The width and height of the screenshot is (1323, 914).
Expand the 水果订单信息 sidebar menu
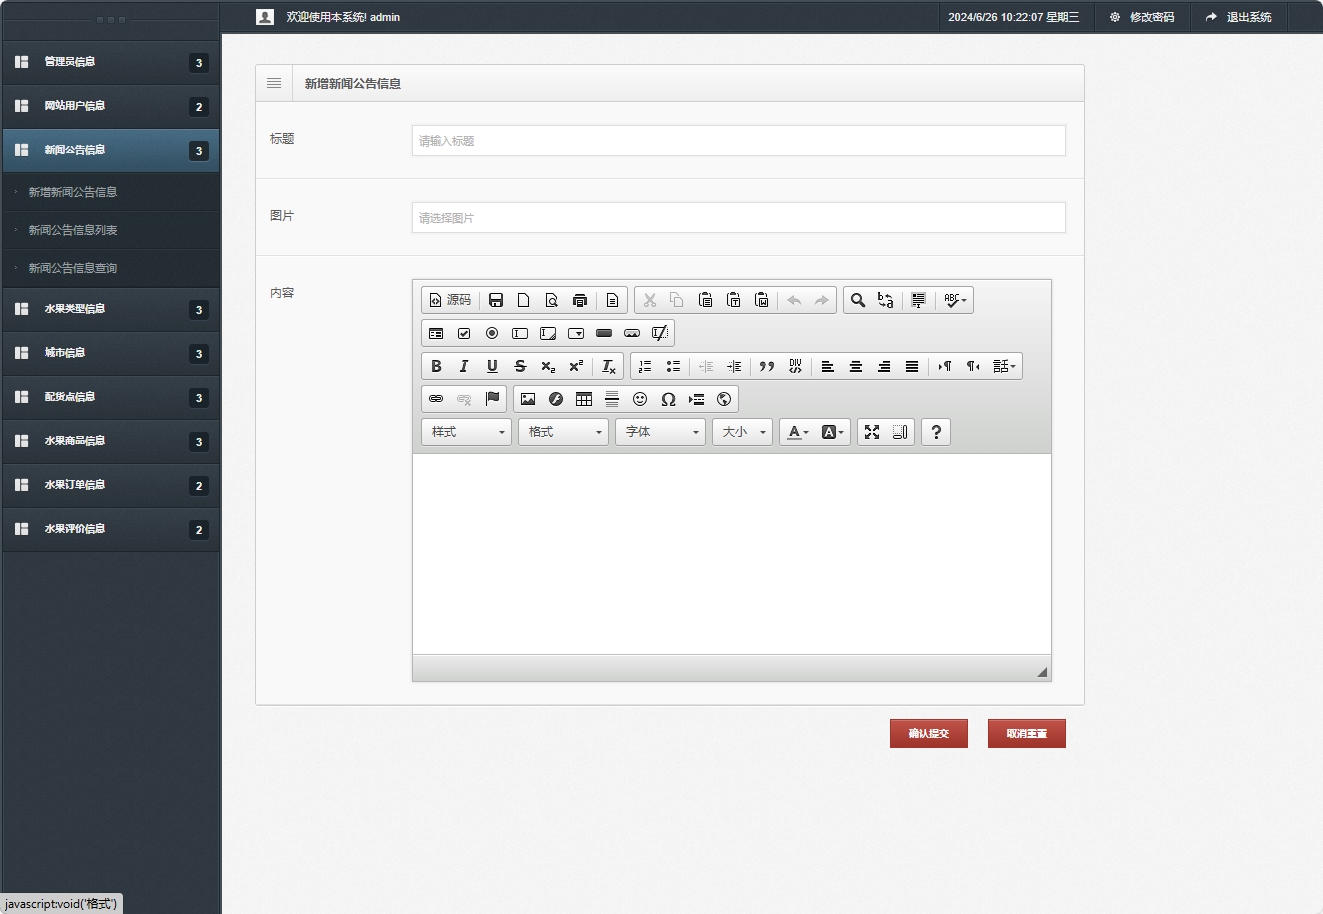[x=110, y=485]
